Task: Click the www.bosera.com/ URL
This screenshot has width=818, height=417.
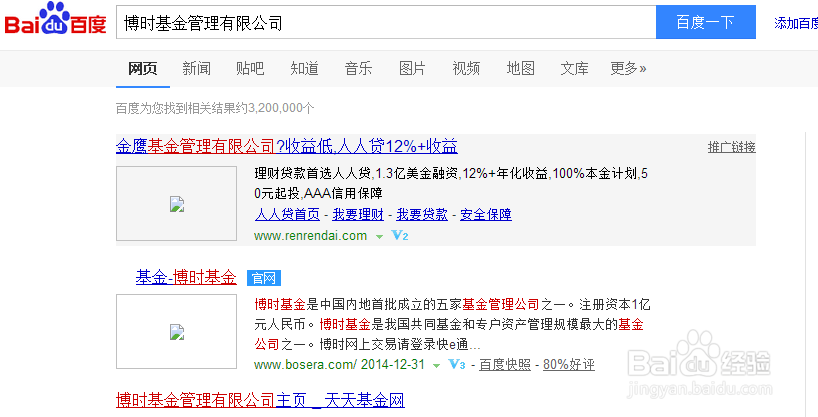Action: pos(306,364)
